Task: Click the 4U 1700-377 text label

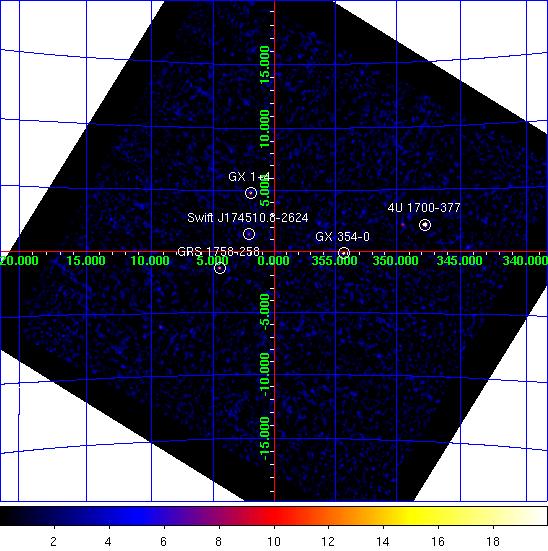Action: [x=424, y=208]
